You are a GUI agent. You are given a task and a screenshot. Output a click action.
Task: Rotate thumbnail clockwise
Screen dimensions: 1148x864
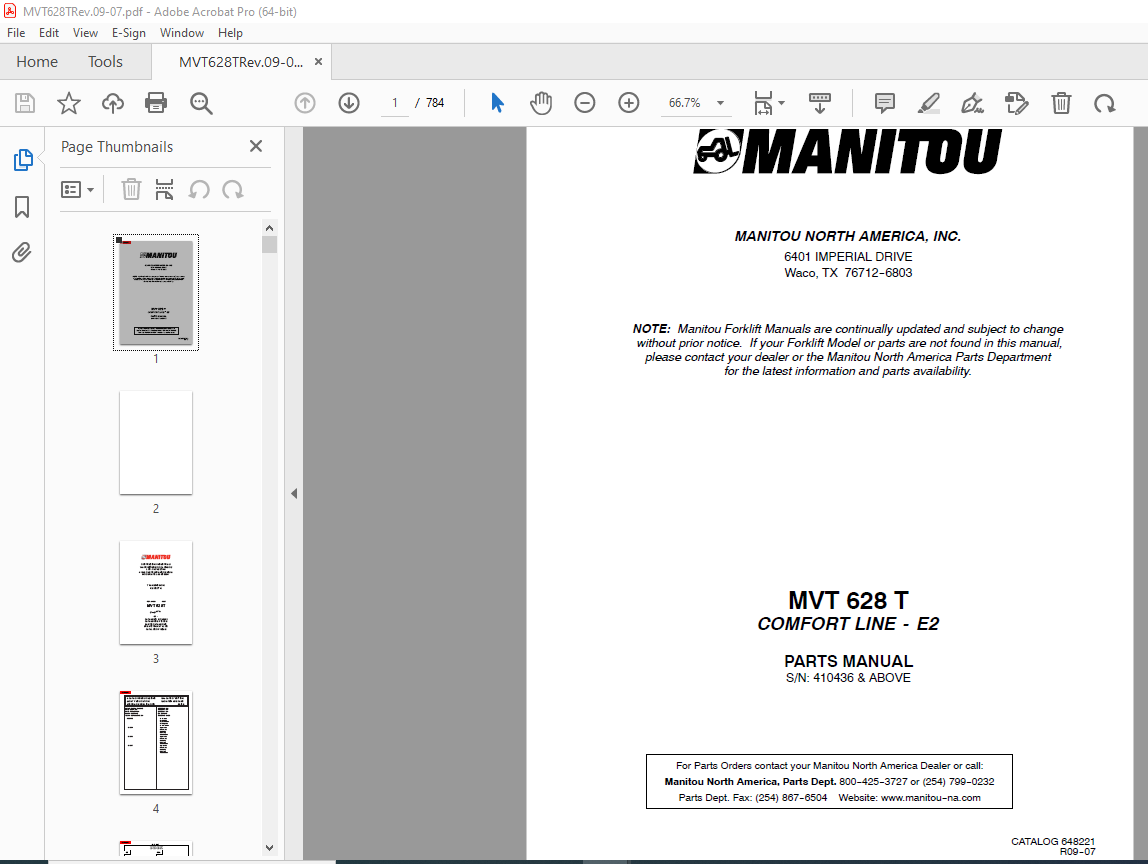(x=233, y=190)
